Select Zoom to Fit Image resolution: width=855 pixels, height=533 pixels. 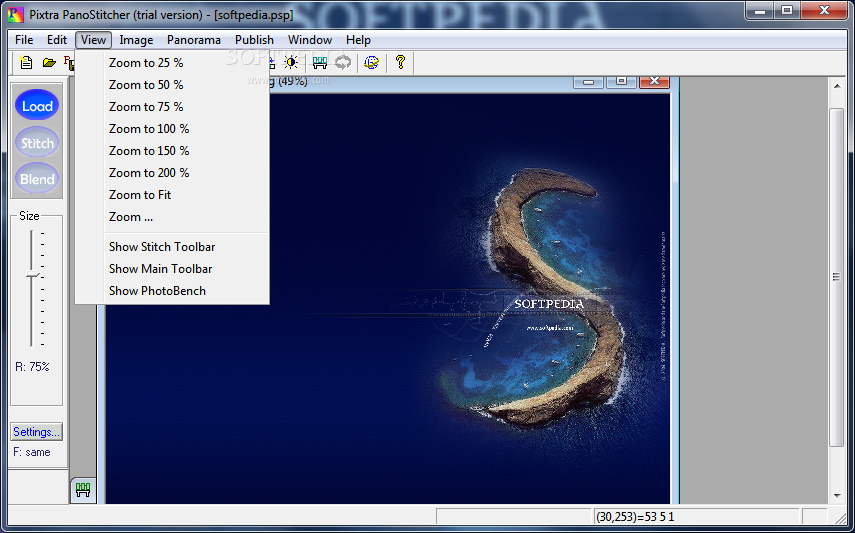172,195
